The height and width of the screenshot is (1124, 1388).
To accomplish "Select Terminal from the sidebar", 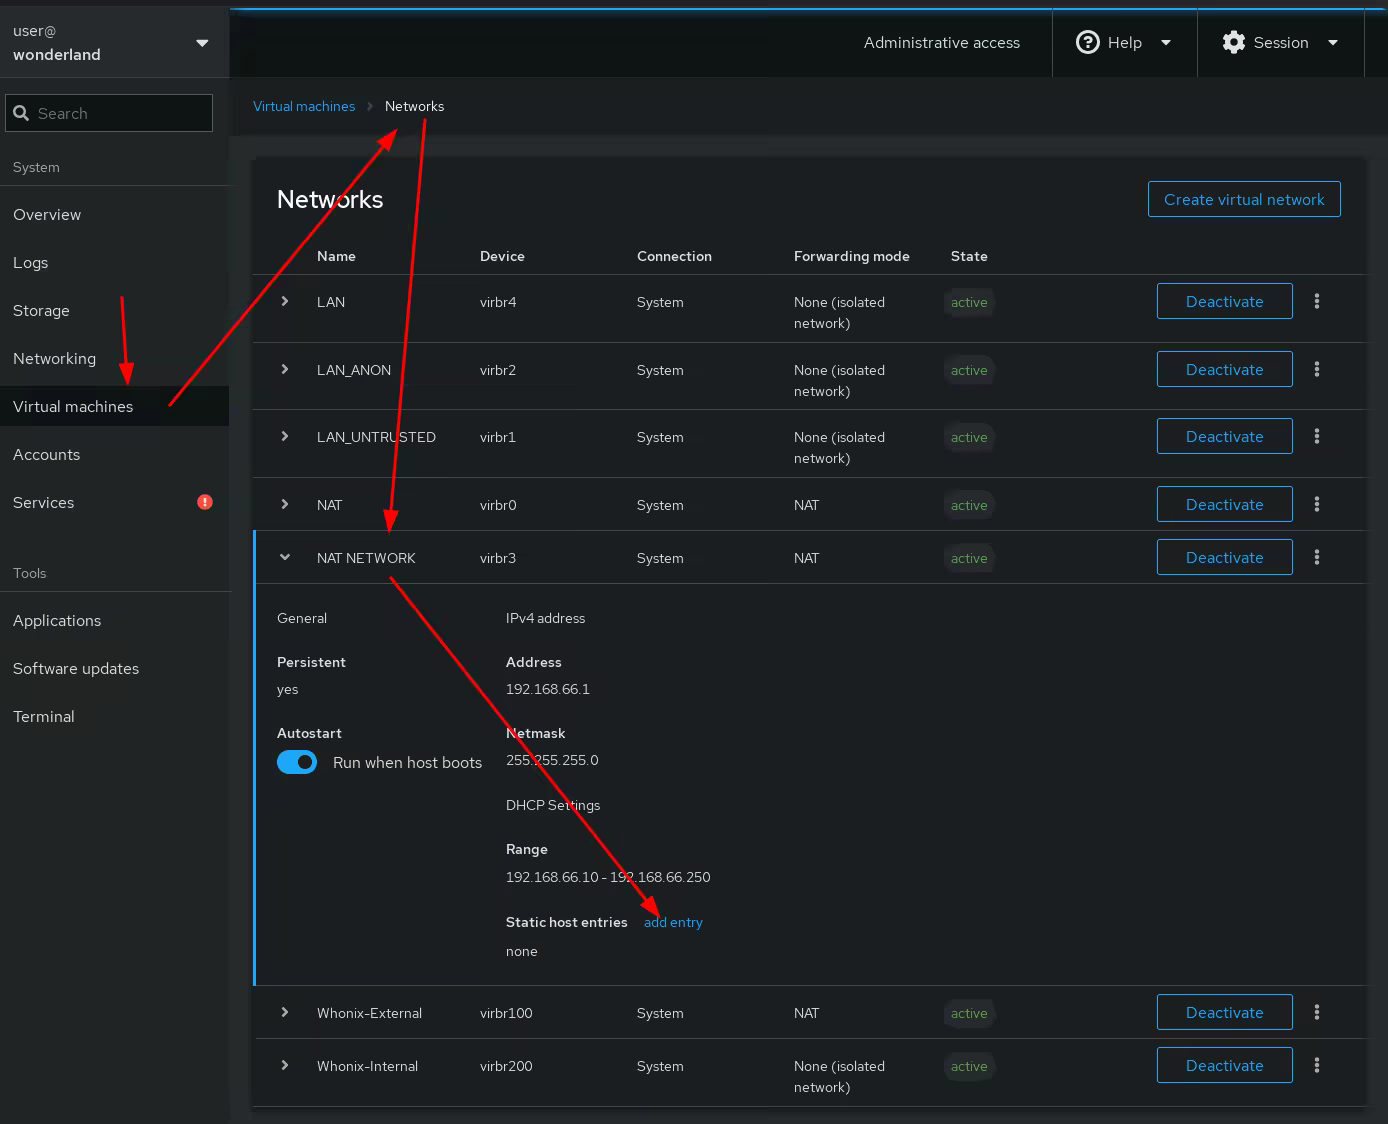I will [44, 716].
